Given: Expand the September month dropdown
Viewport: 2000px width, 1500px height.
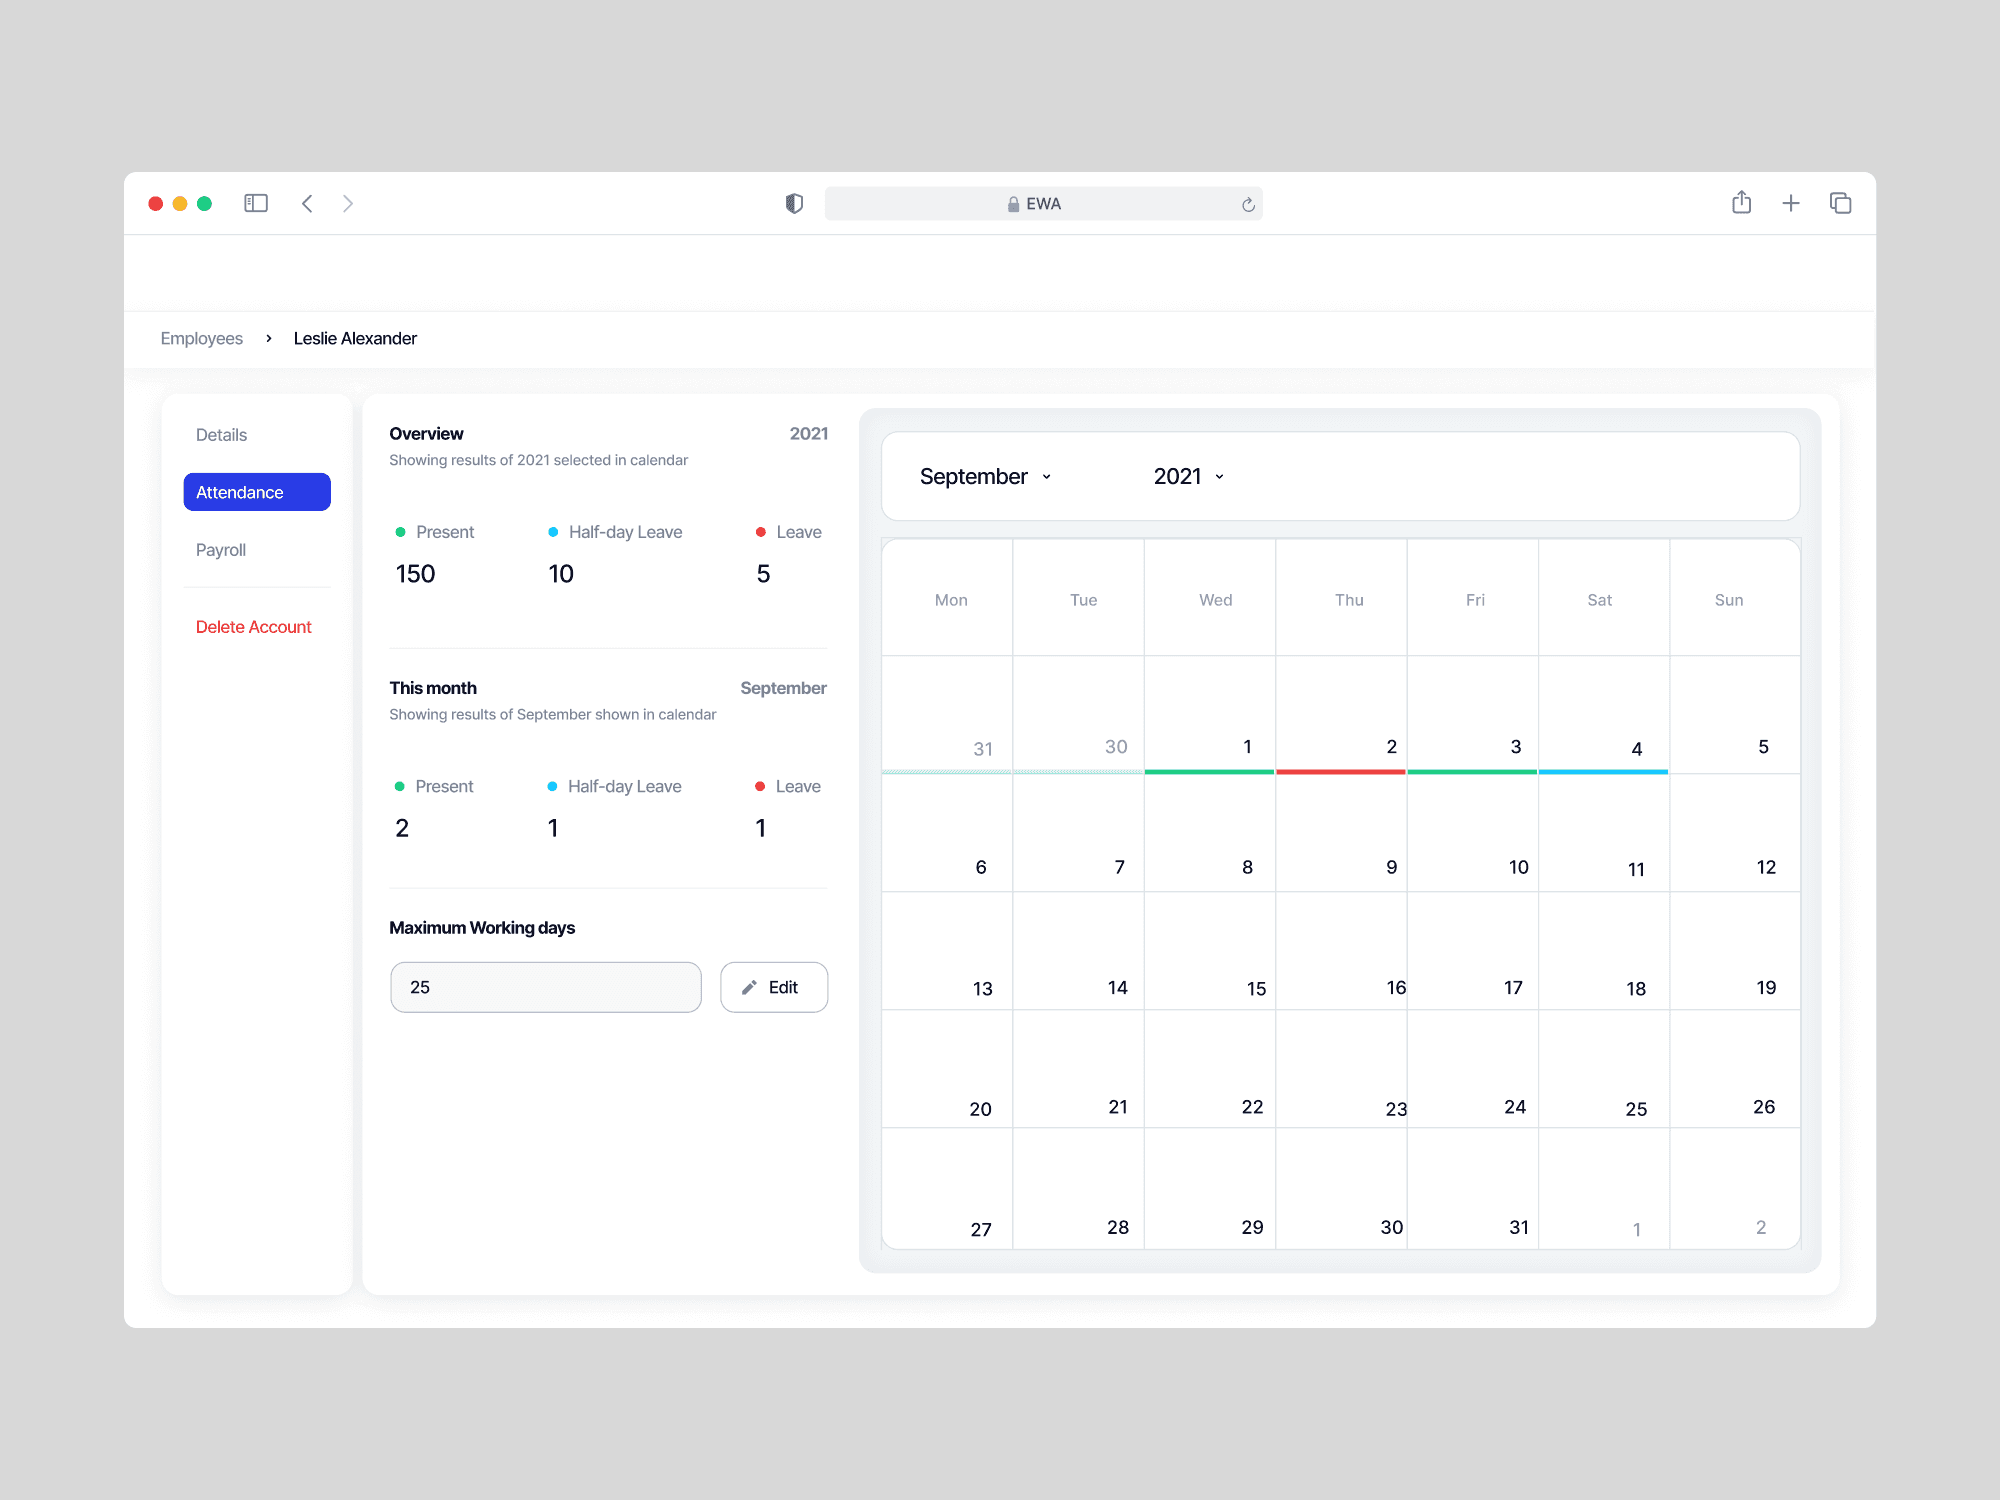Looking at the screenshot, I should coord(985,476).
